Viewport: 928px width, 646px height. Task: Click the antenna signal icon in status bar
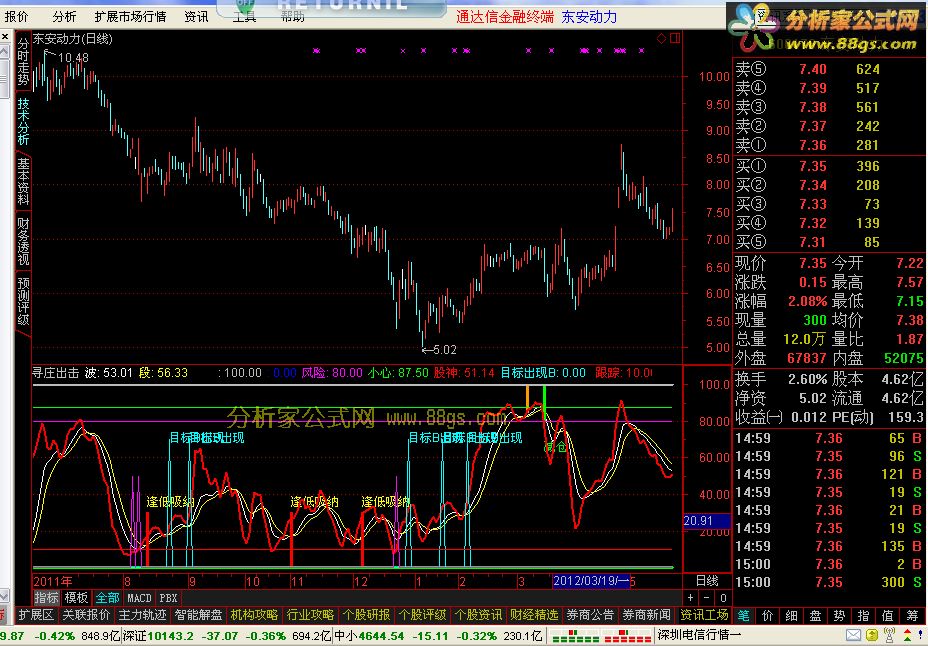(890, 635)
